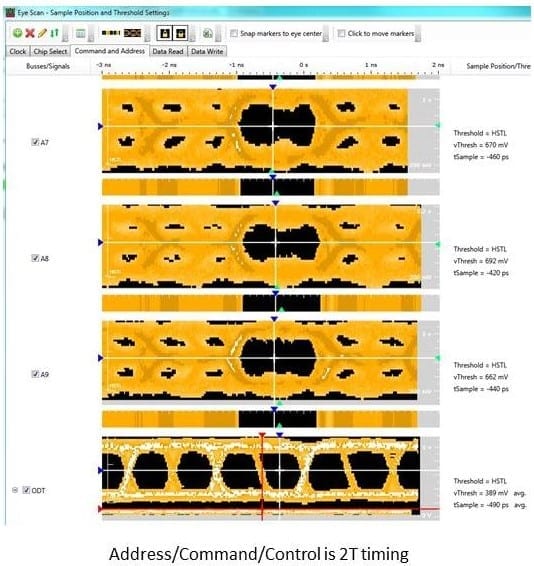The image size is (534, 566).
Task: Enable Snap markers to eye center
Action: point(234,34)
